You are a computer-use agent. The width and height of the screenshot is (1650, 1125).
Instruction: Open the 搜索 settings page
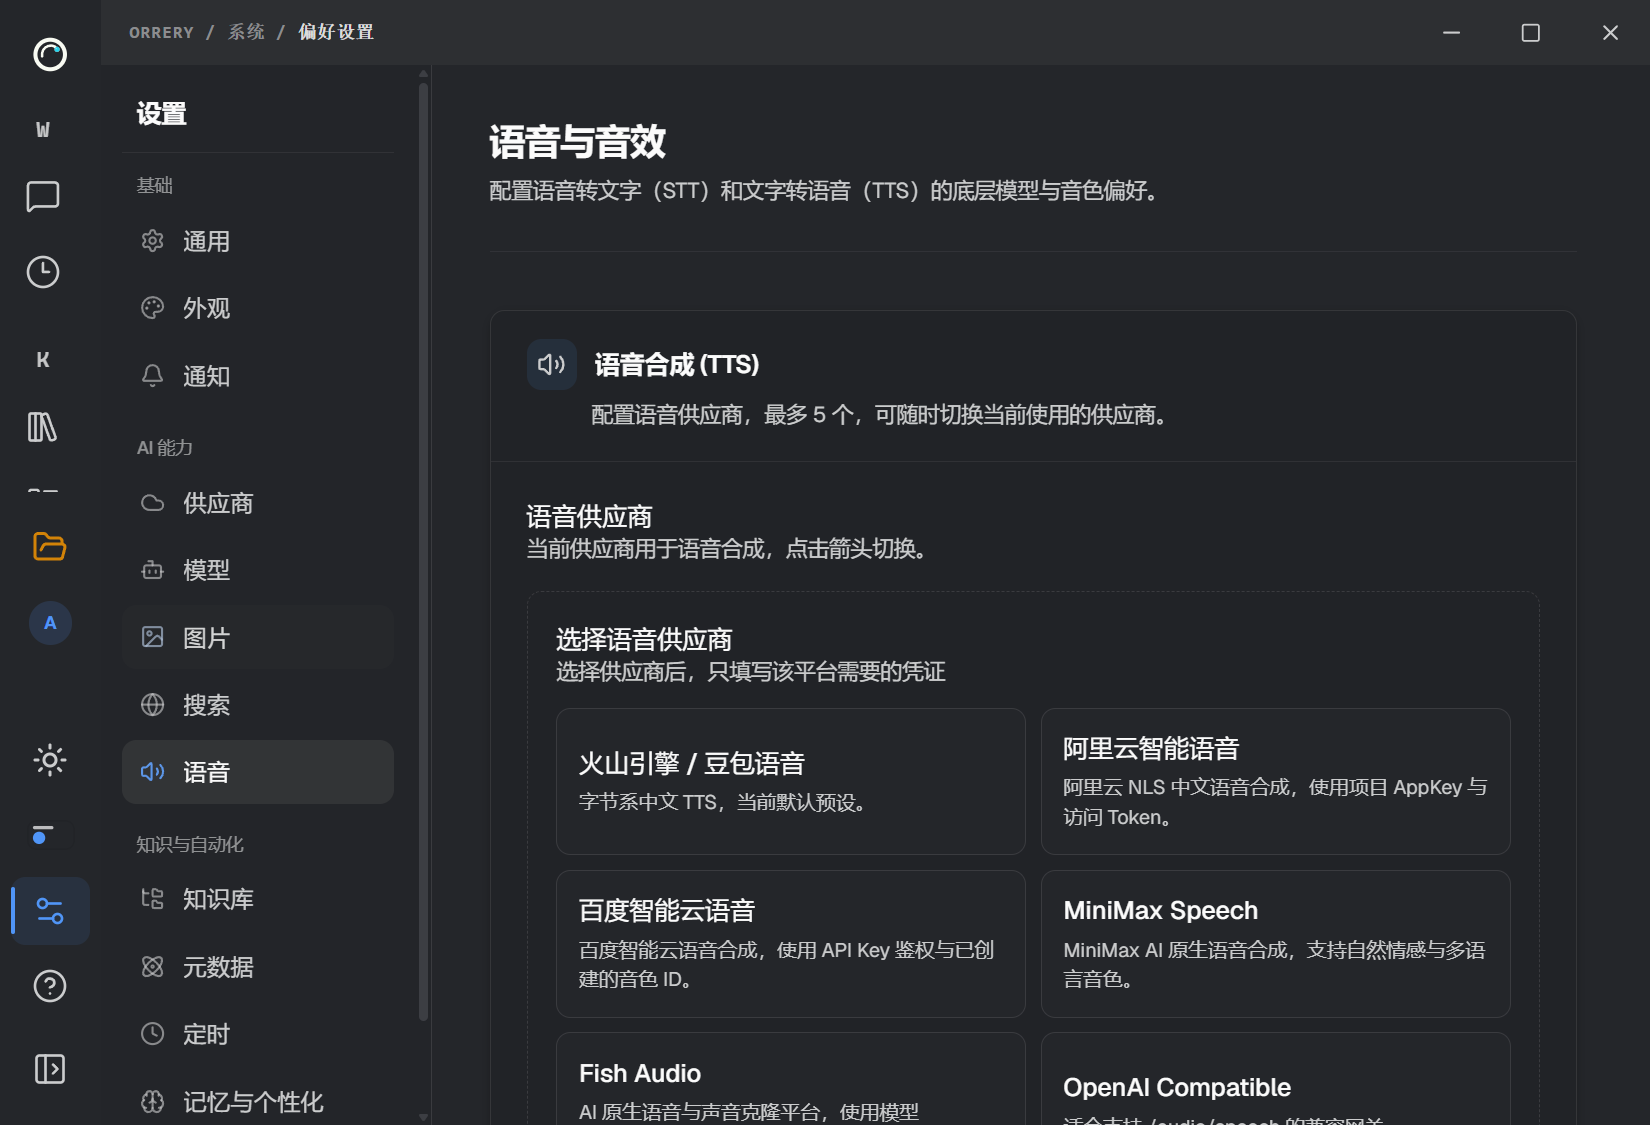[258, 705]
